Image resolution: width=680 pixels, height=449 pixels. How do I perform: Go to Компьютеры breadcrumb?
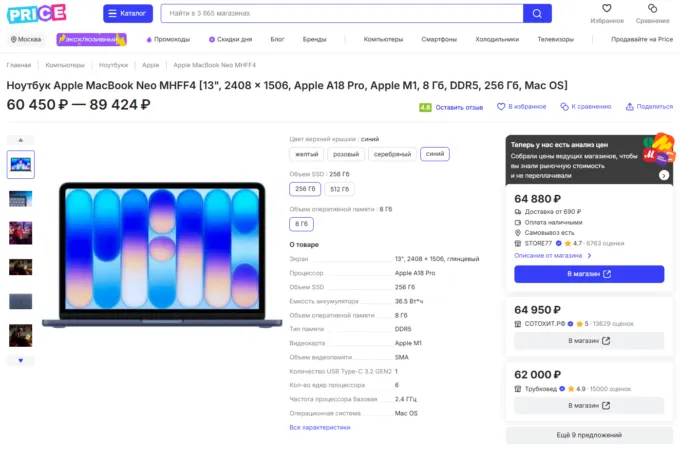pyautogui.click(x=65, y=65)
